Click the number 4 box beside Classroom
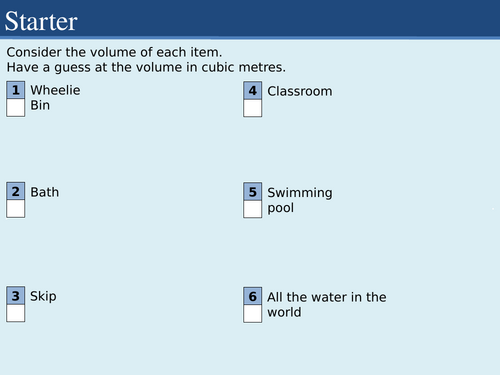 [253, 90]
